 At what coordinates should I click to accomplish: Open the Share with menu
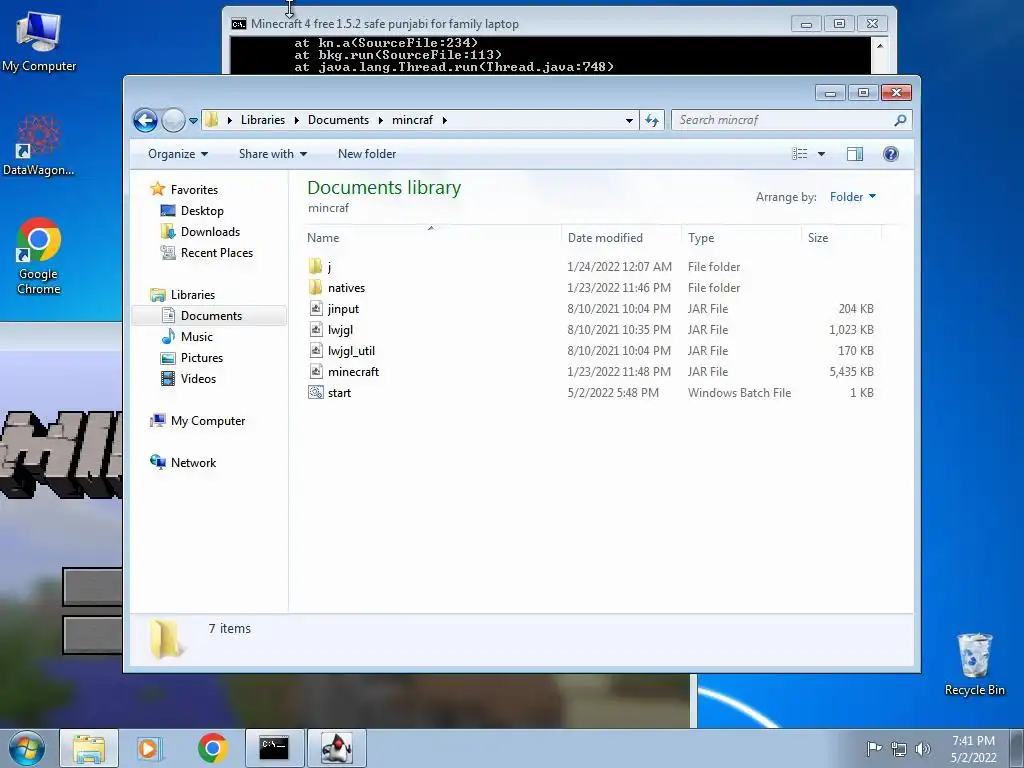click(272, 154)
